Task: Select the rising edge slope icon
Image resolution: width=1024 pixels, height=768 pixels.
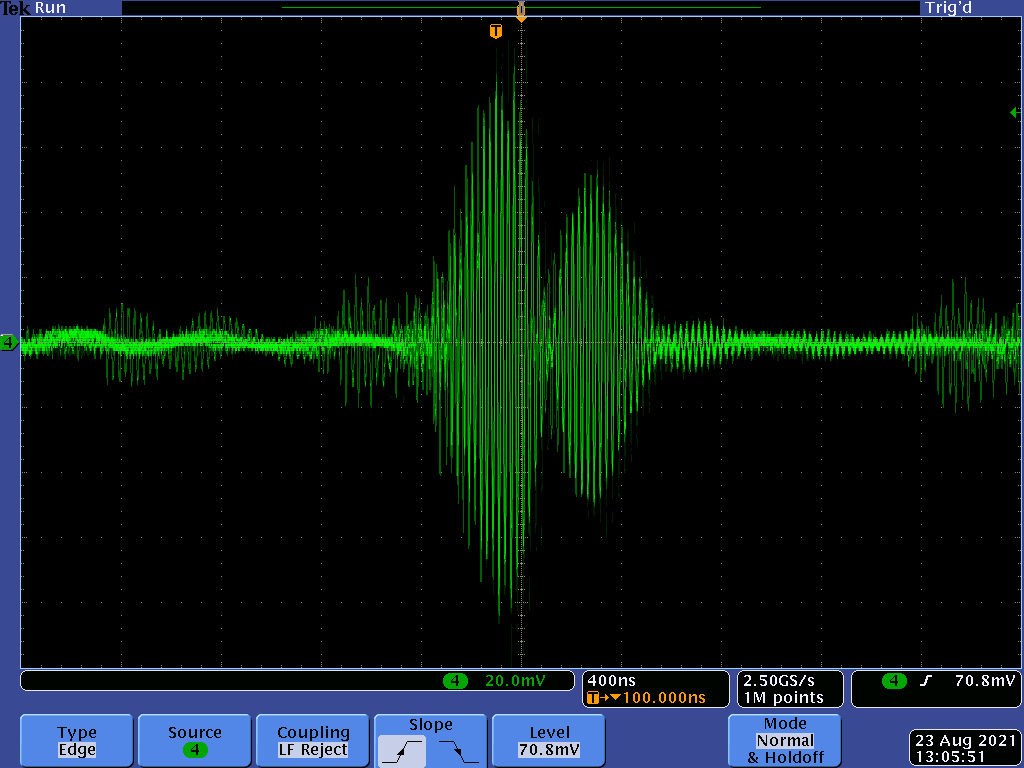Action: [x=403, y=750]
